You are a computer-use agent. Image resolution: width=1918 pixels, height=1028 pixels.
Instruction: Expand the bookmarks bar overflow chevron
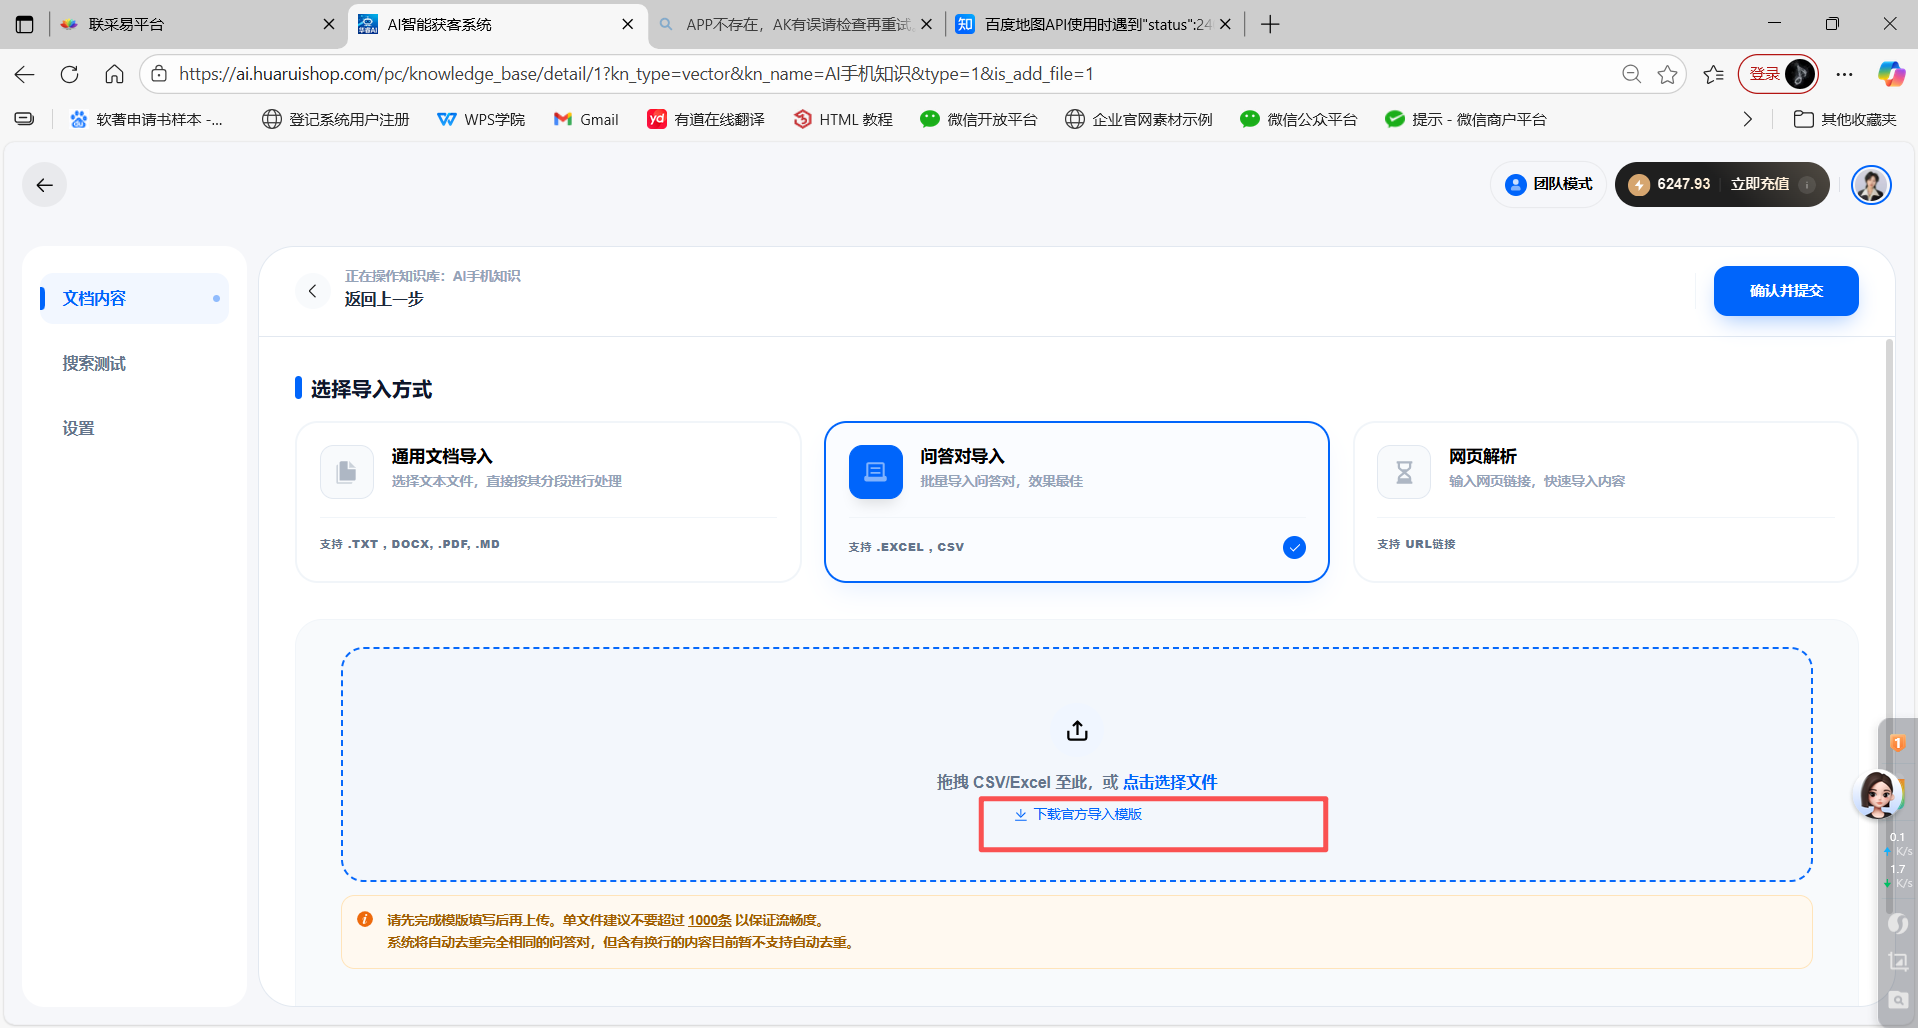click(x=1747, y=119)
